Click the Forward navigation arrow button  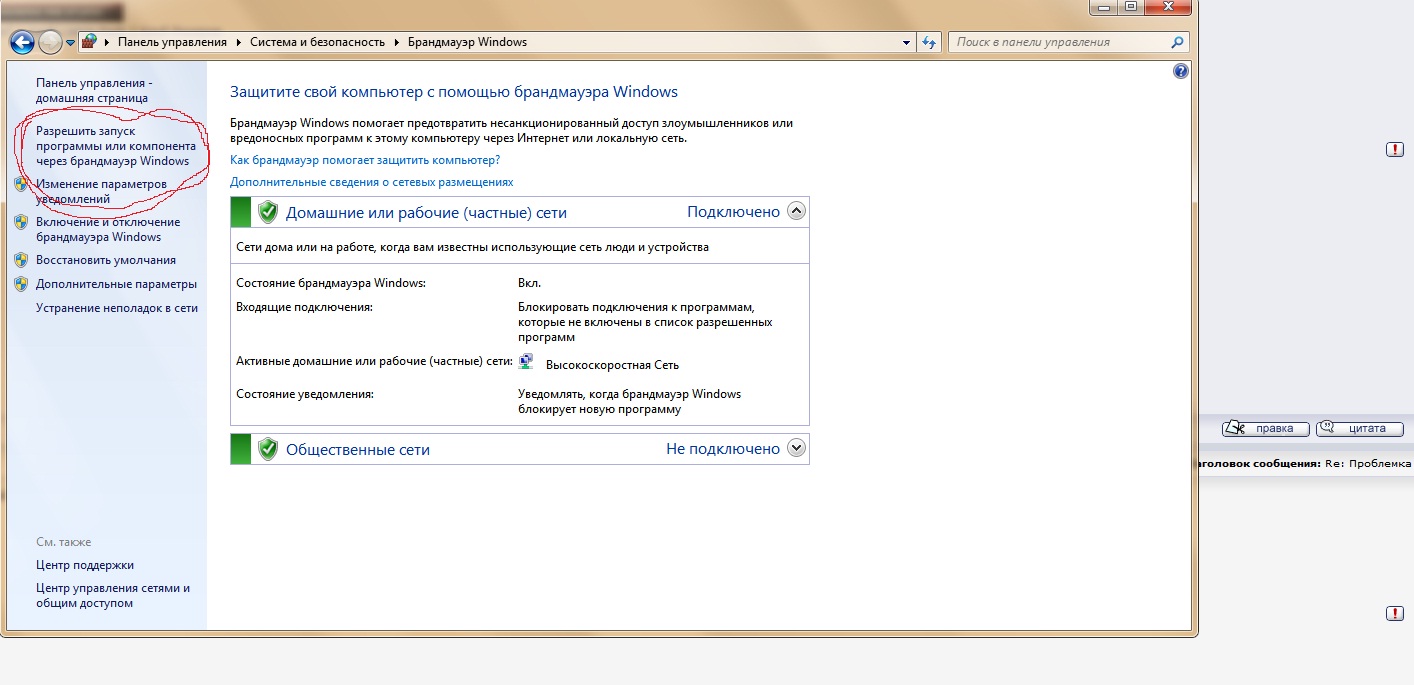pyautogui.click(x=50, y=43)
